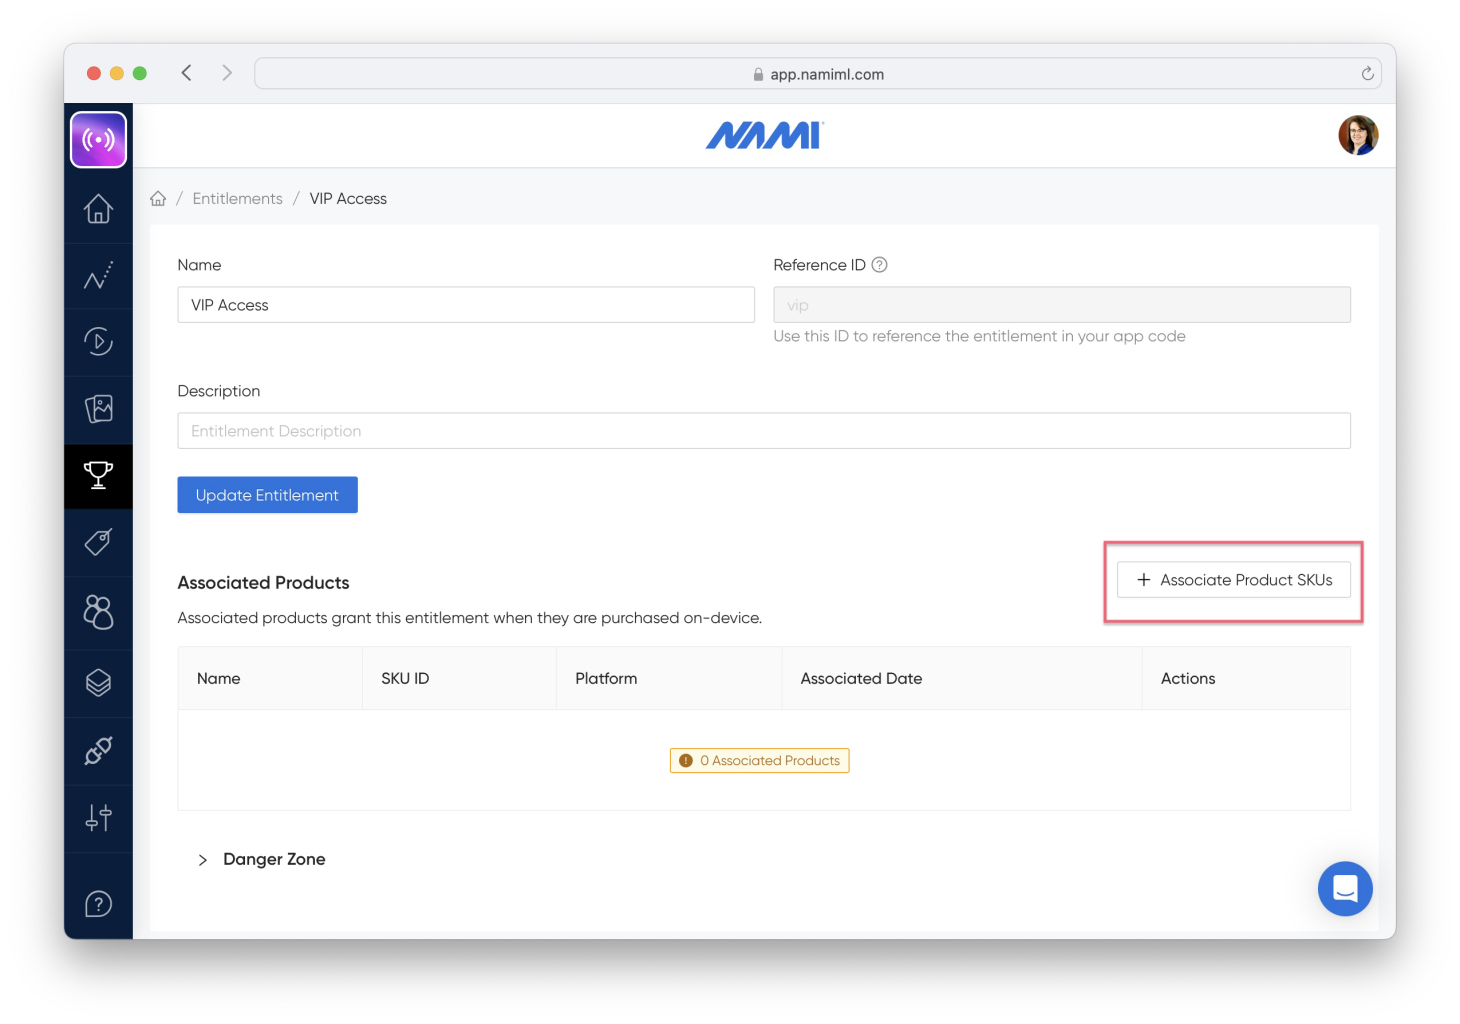Image resolution: width=1460 pixels, height=1024 pixels.
Task: Click the VIP Access breadcrumb
Action: pyautogui.click(x=348, y=198)
